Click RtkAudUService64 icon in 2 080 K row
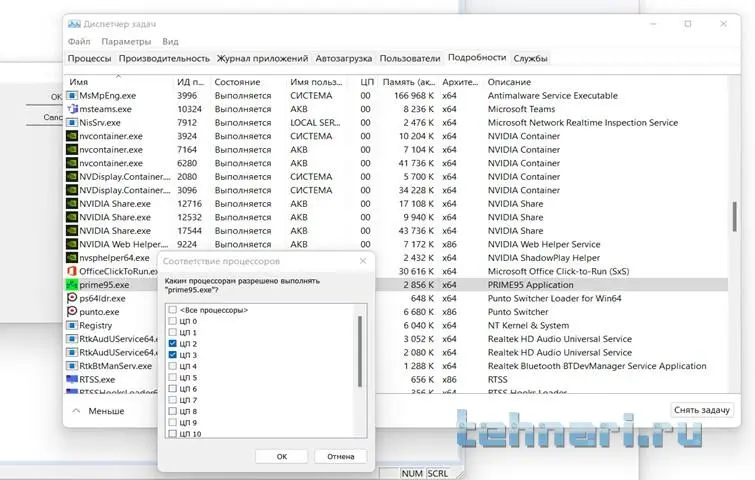This screenshot has height=480, width=755. [72, 352]
